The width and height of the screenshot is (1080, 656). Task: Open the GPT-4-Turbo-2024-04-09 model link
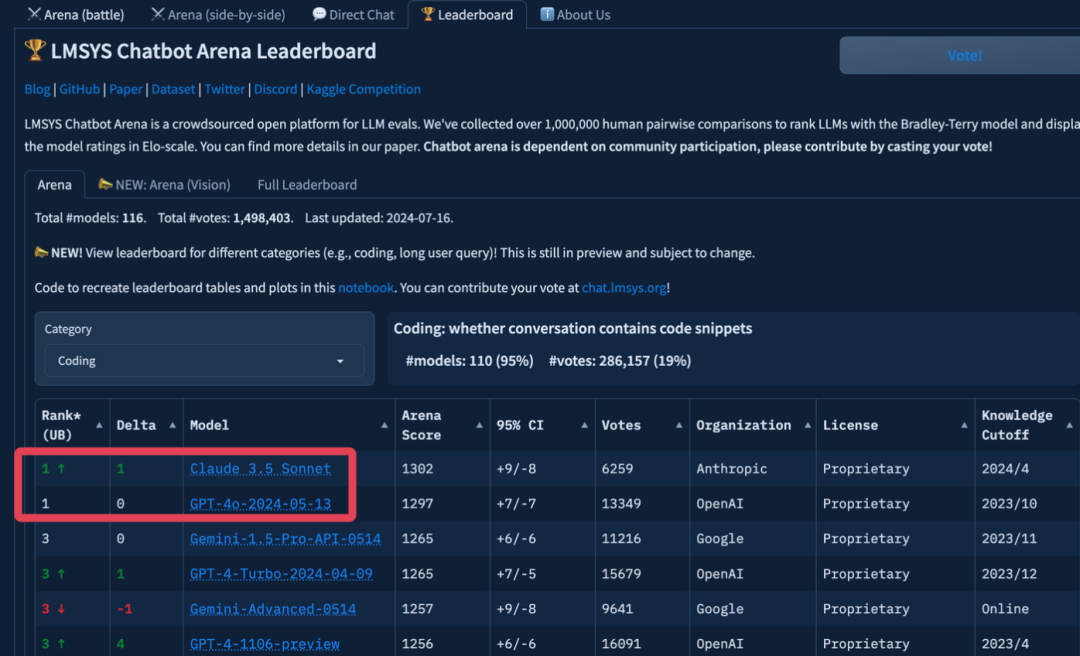[281, 574]
